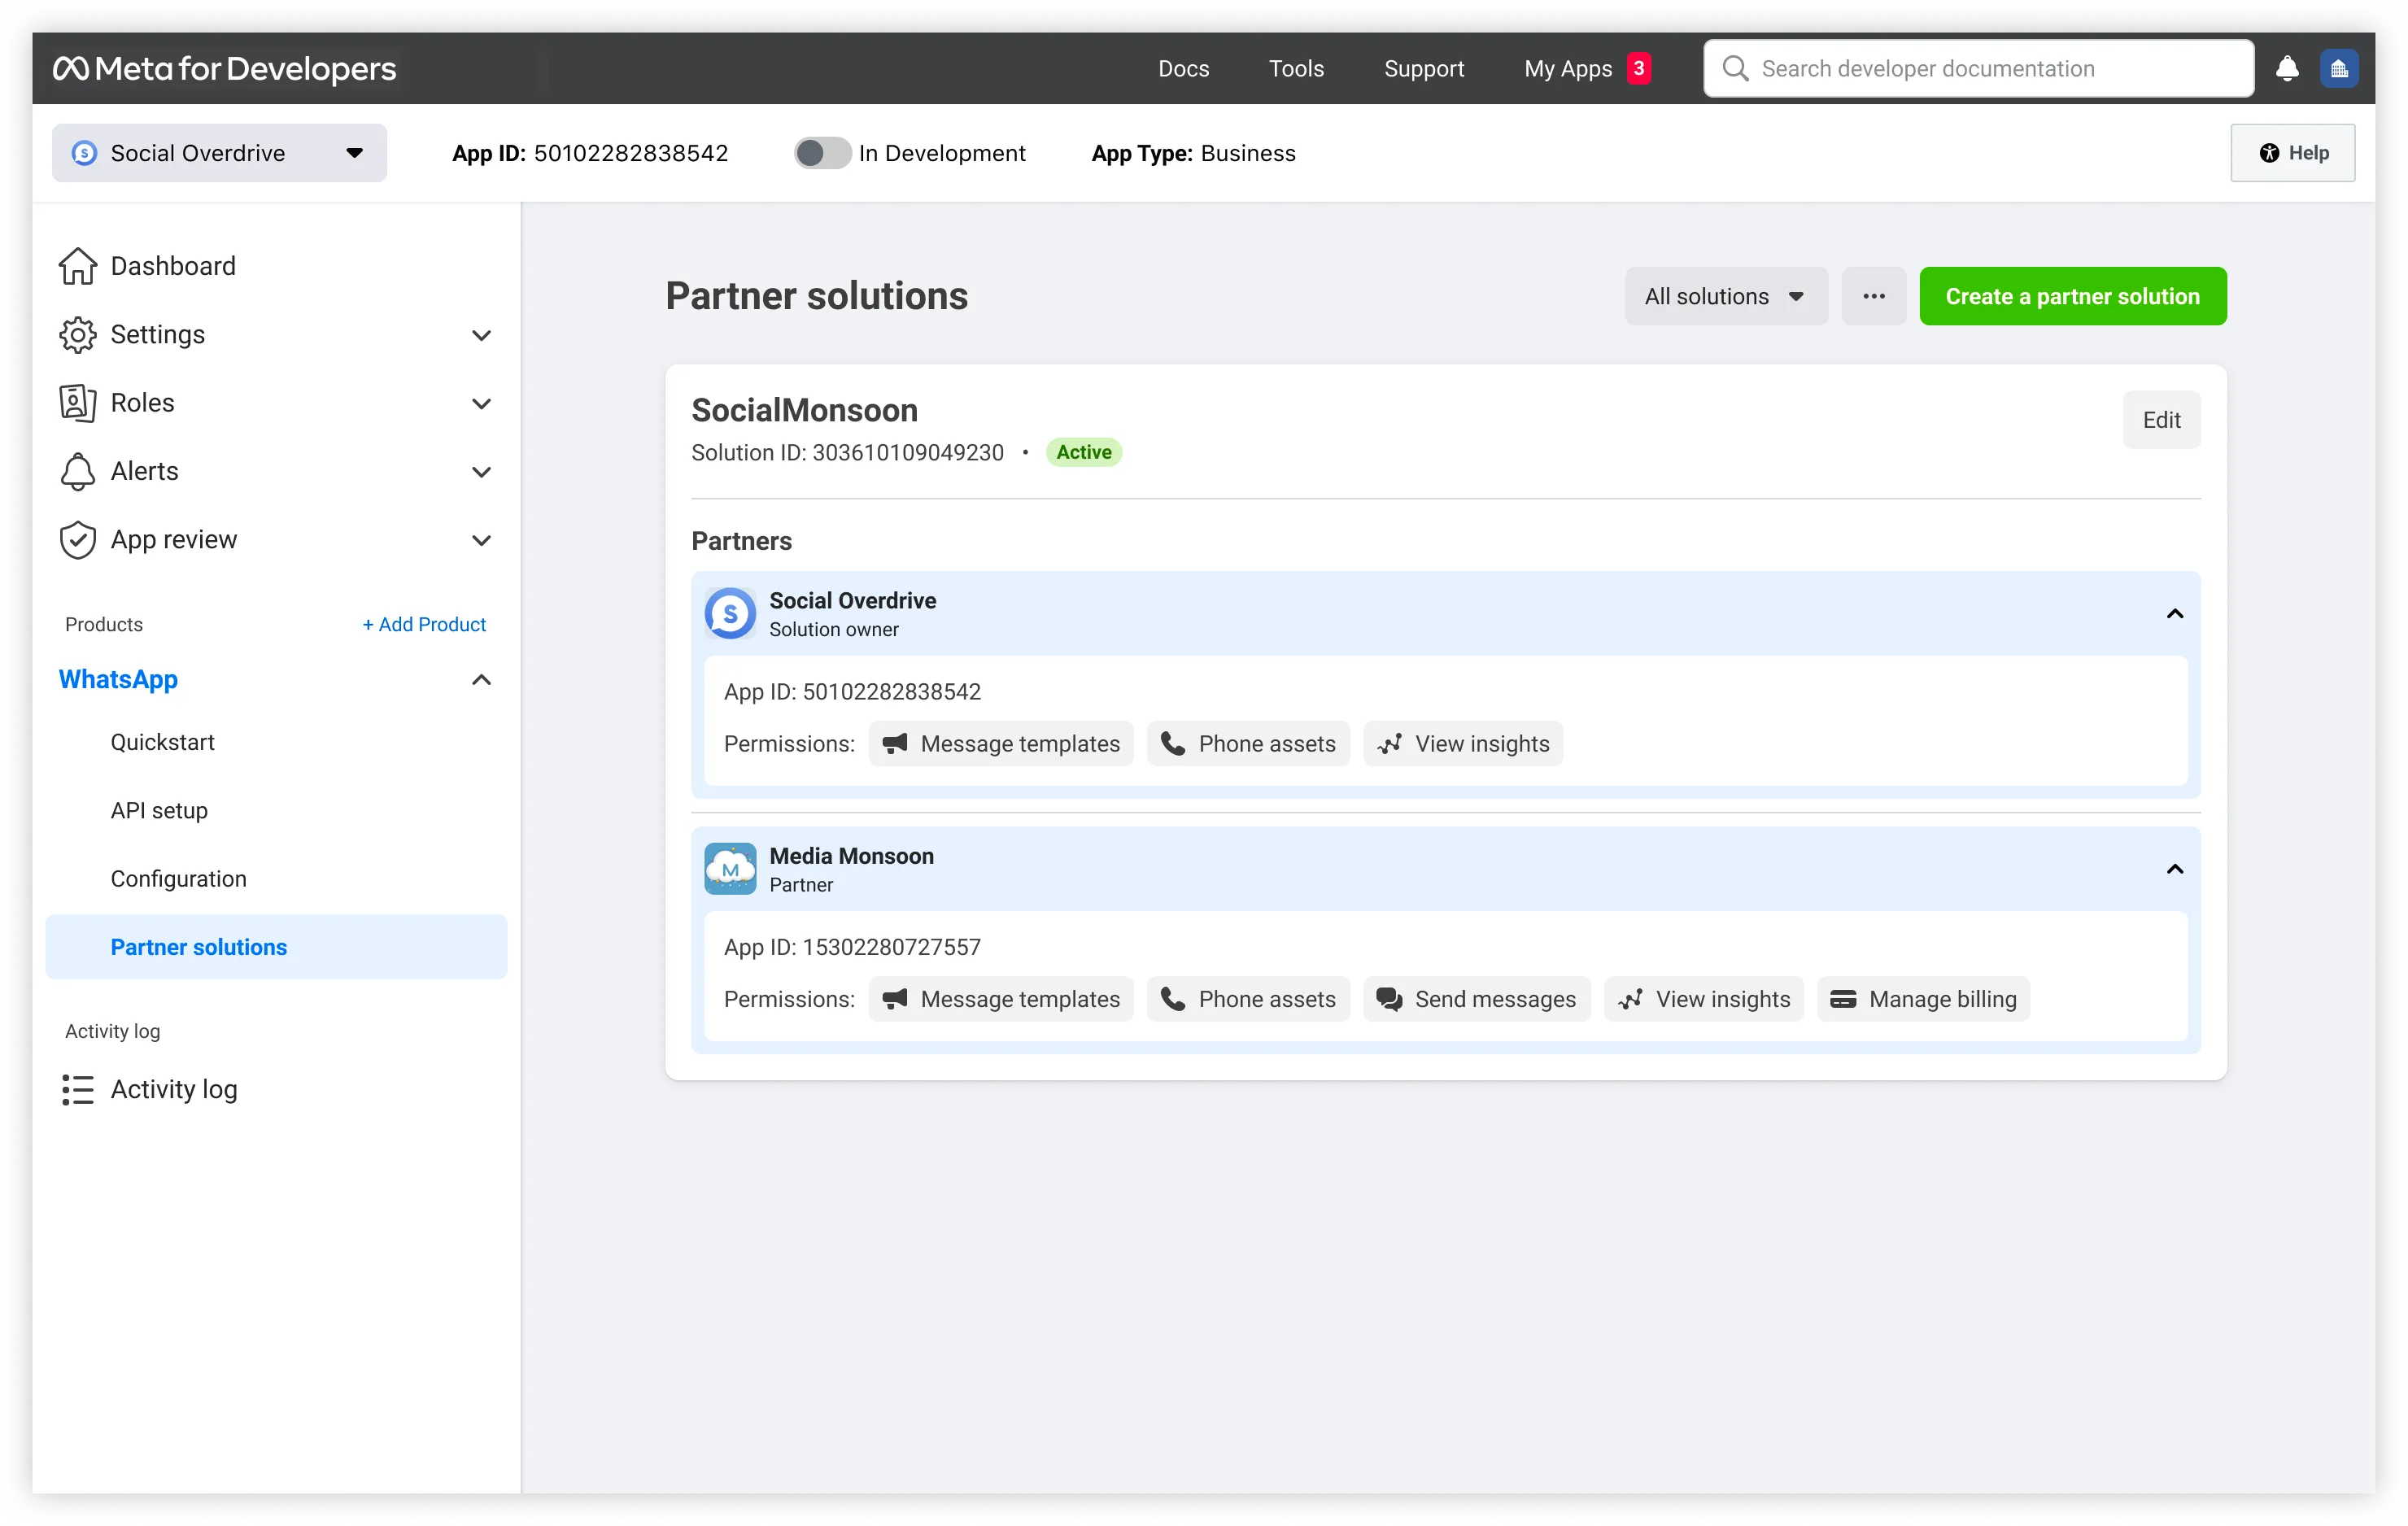2408x1526 pixels.
Task: Click the Dashboard home icon
Action: click(77, 266)
